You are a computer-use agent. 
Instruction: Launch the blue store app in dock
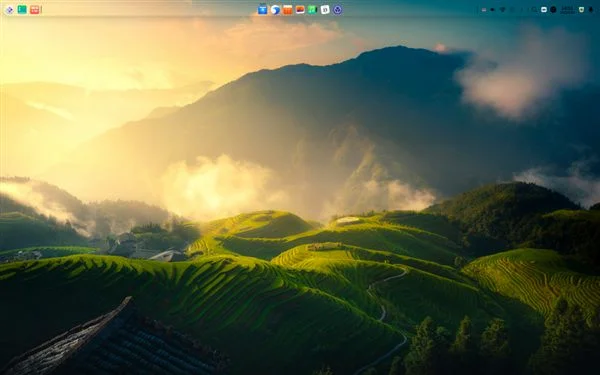(x=262, y=10)
